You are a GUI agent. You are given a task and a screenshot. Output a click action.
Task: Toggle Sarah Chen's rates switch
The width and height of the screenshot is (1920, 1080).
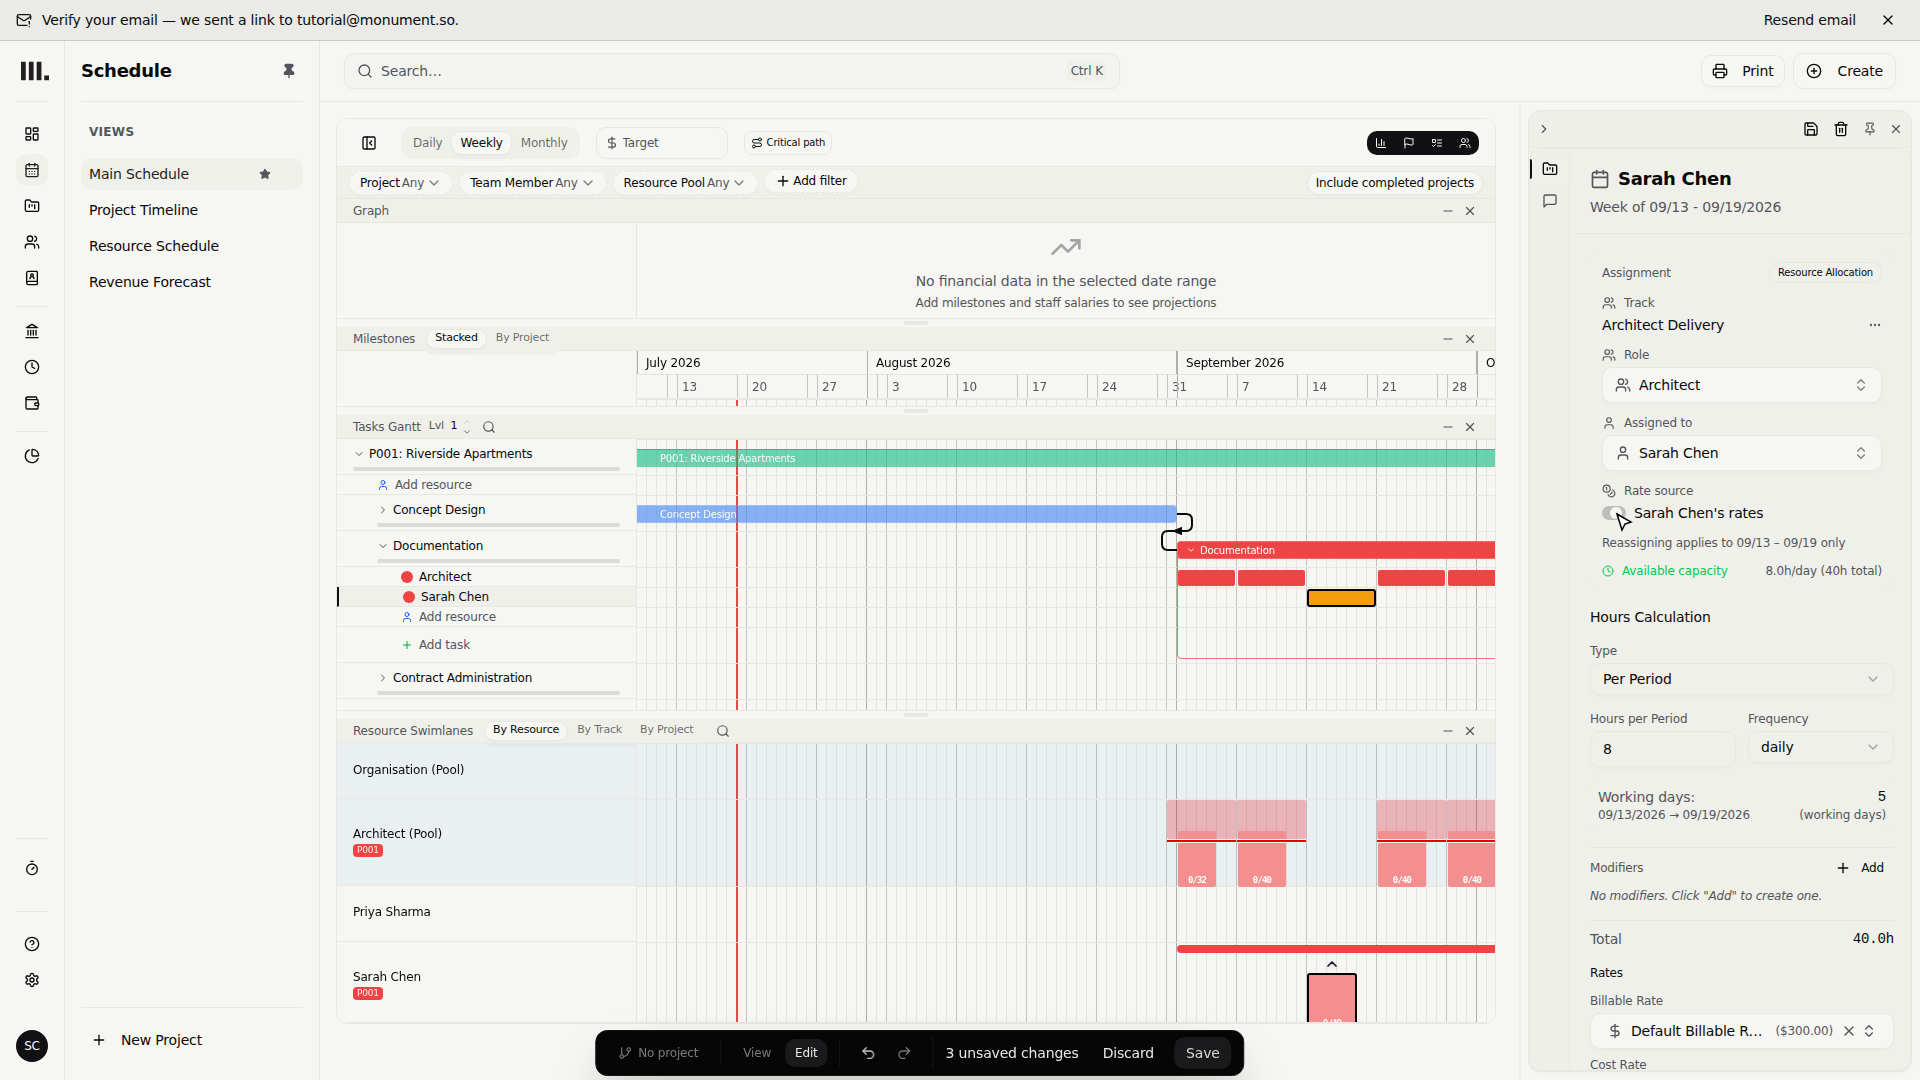(1614, 513)
